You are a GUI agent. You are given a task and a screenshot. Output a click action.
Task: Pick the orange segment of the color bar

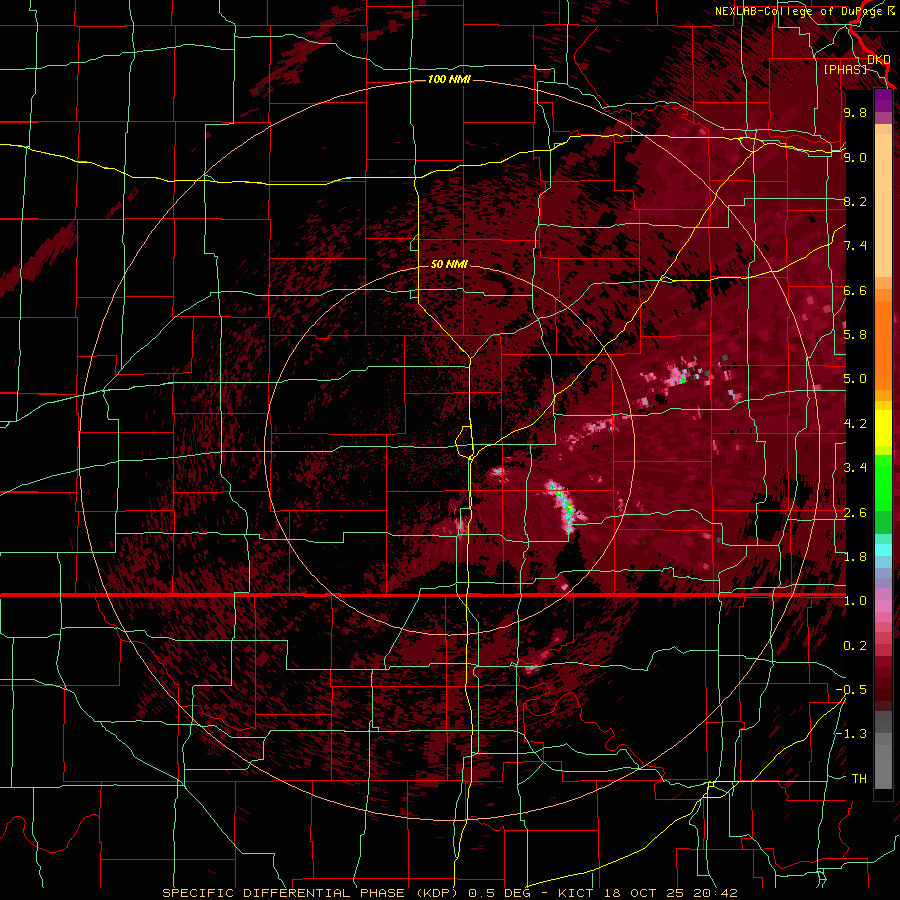(x=883, y=344)
